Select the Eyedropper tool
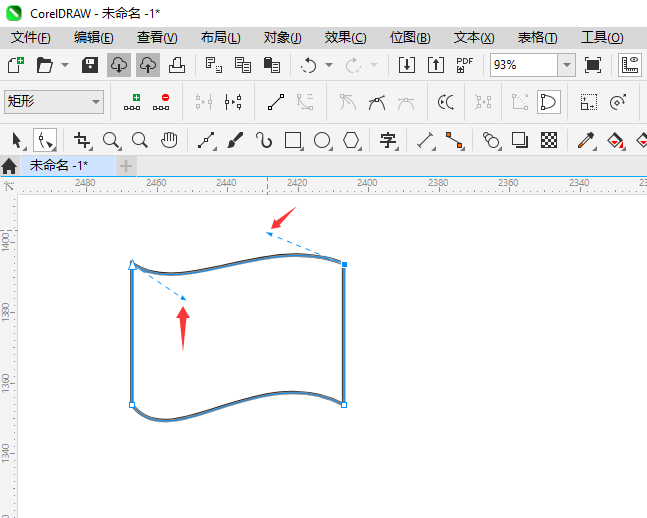The width and height of the screenshot is (647, 518). tap(586, 140)
